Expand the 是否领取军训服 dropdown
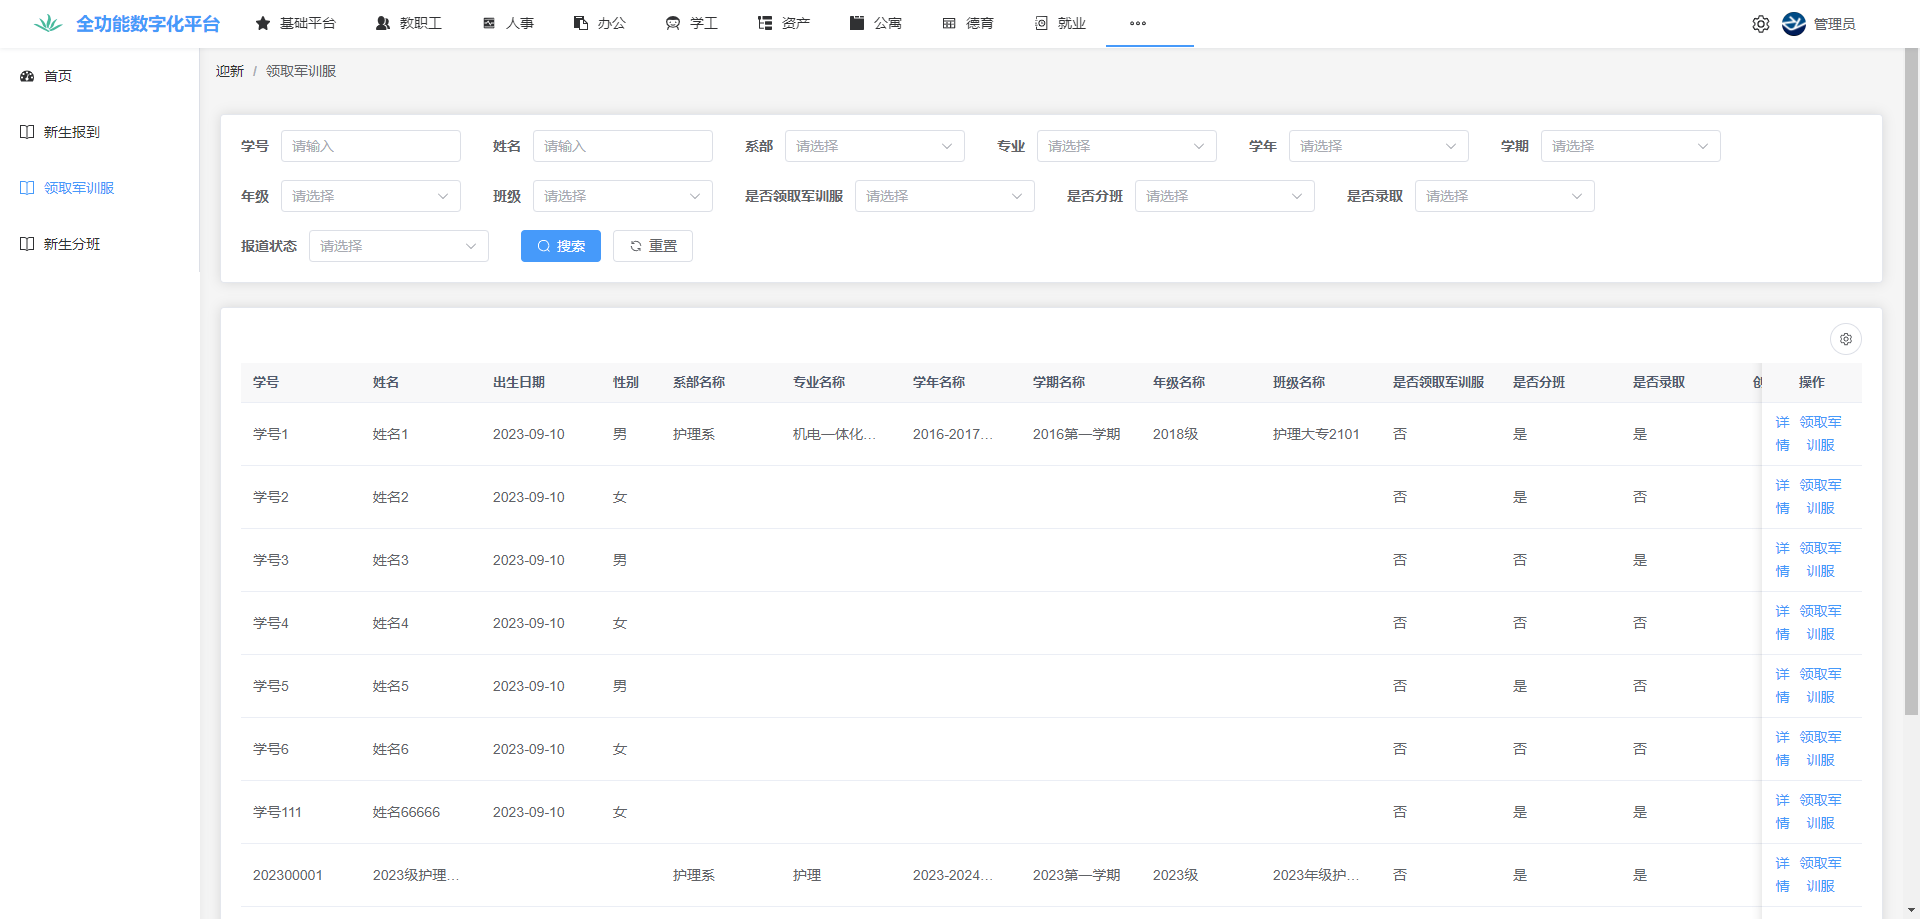 pyautogui.click(x=944, y=196)
